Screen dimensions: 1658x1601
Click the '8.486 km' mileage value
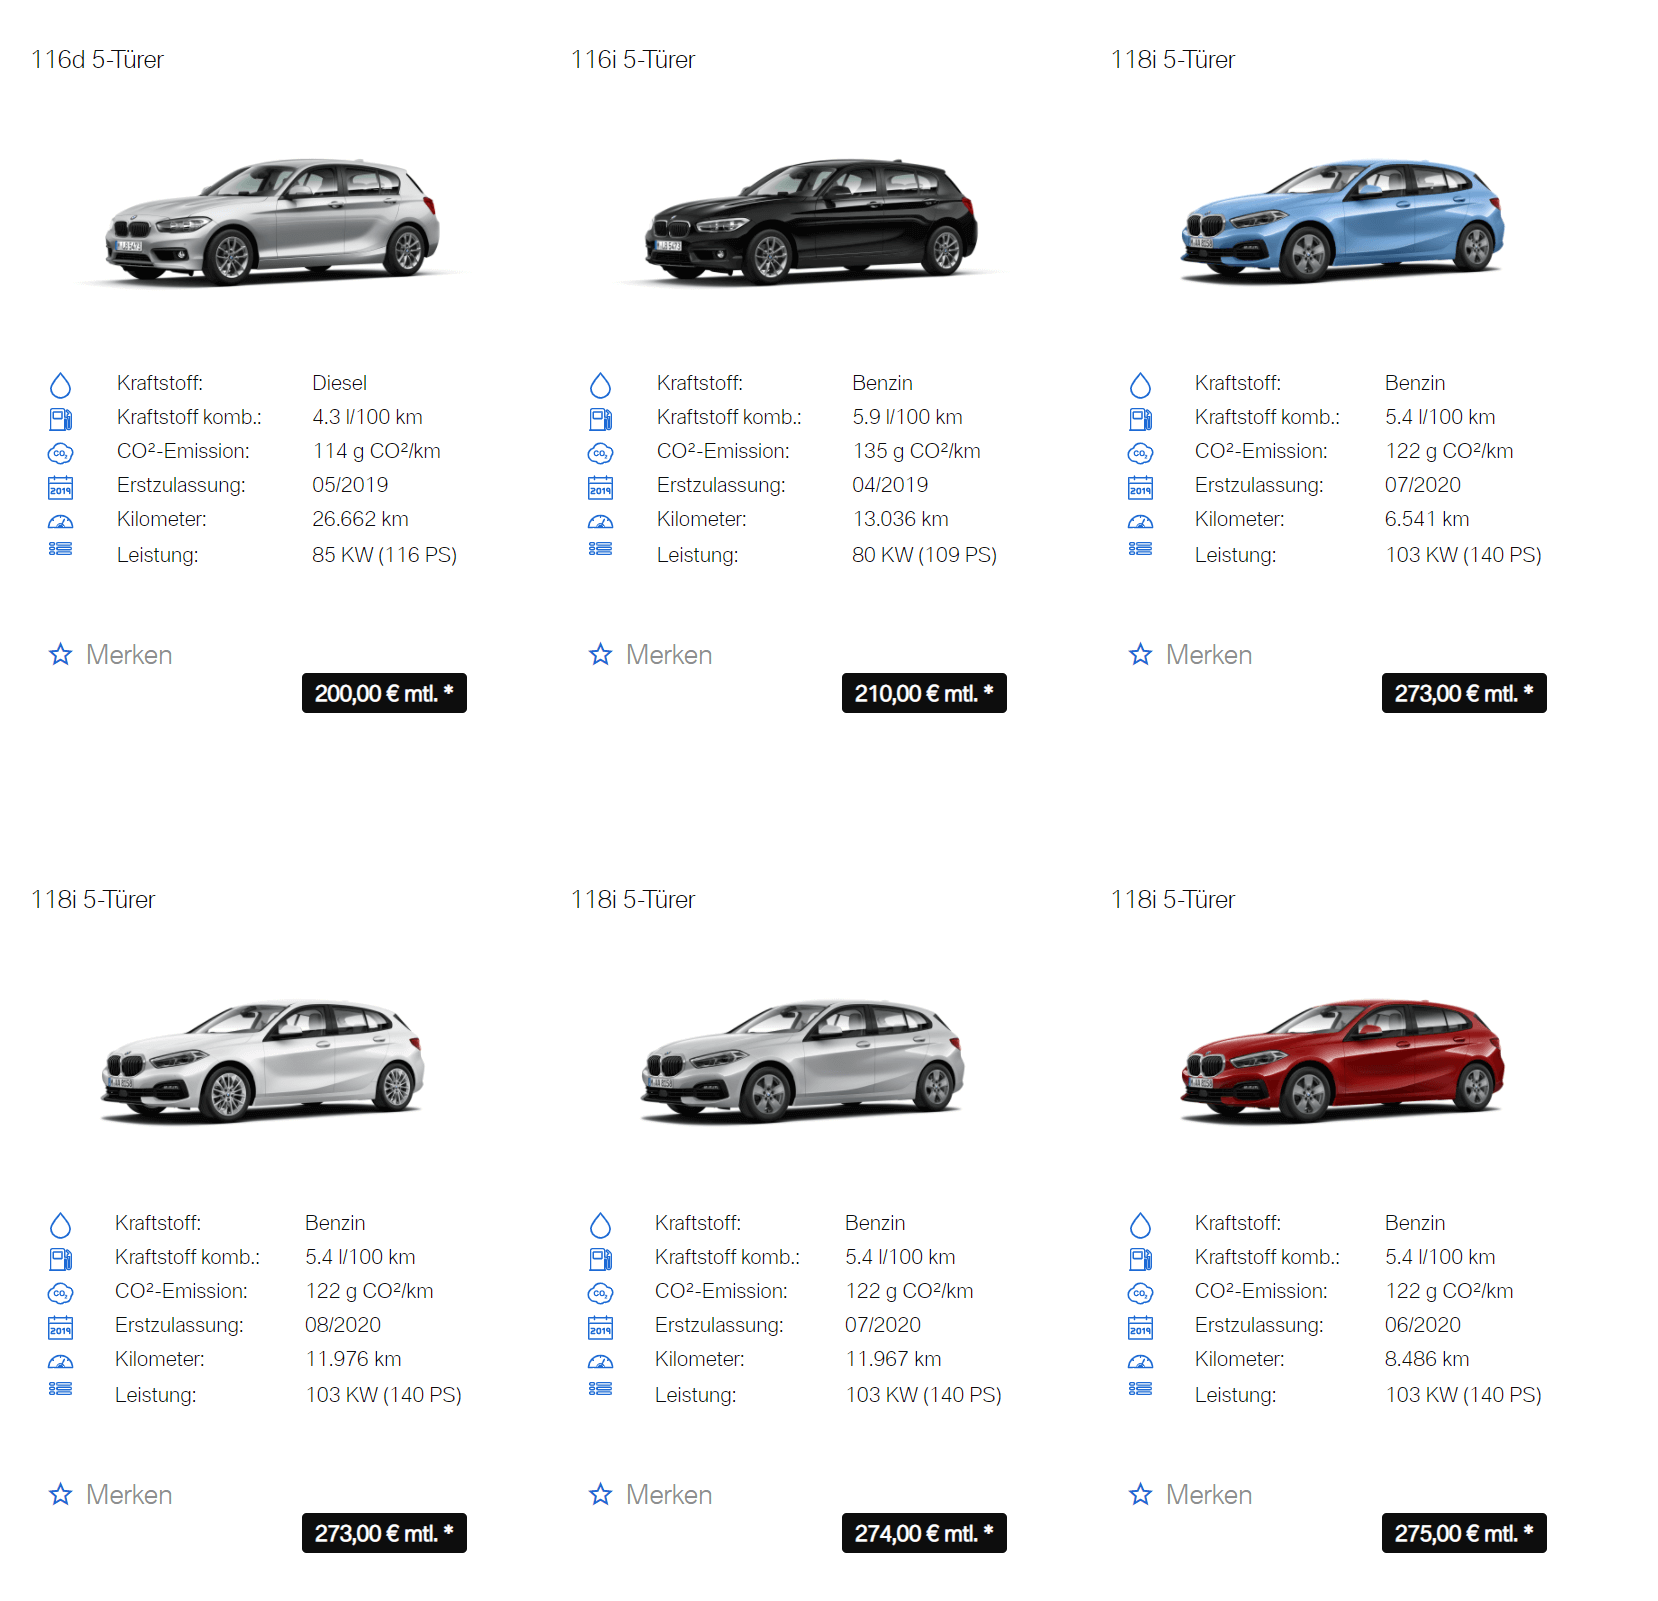(x=1427, y=1359)
